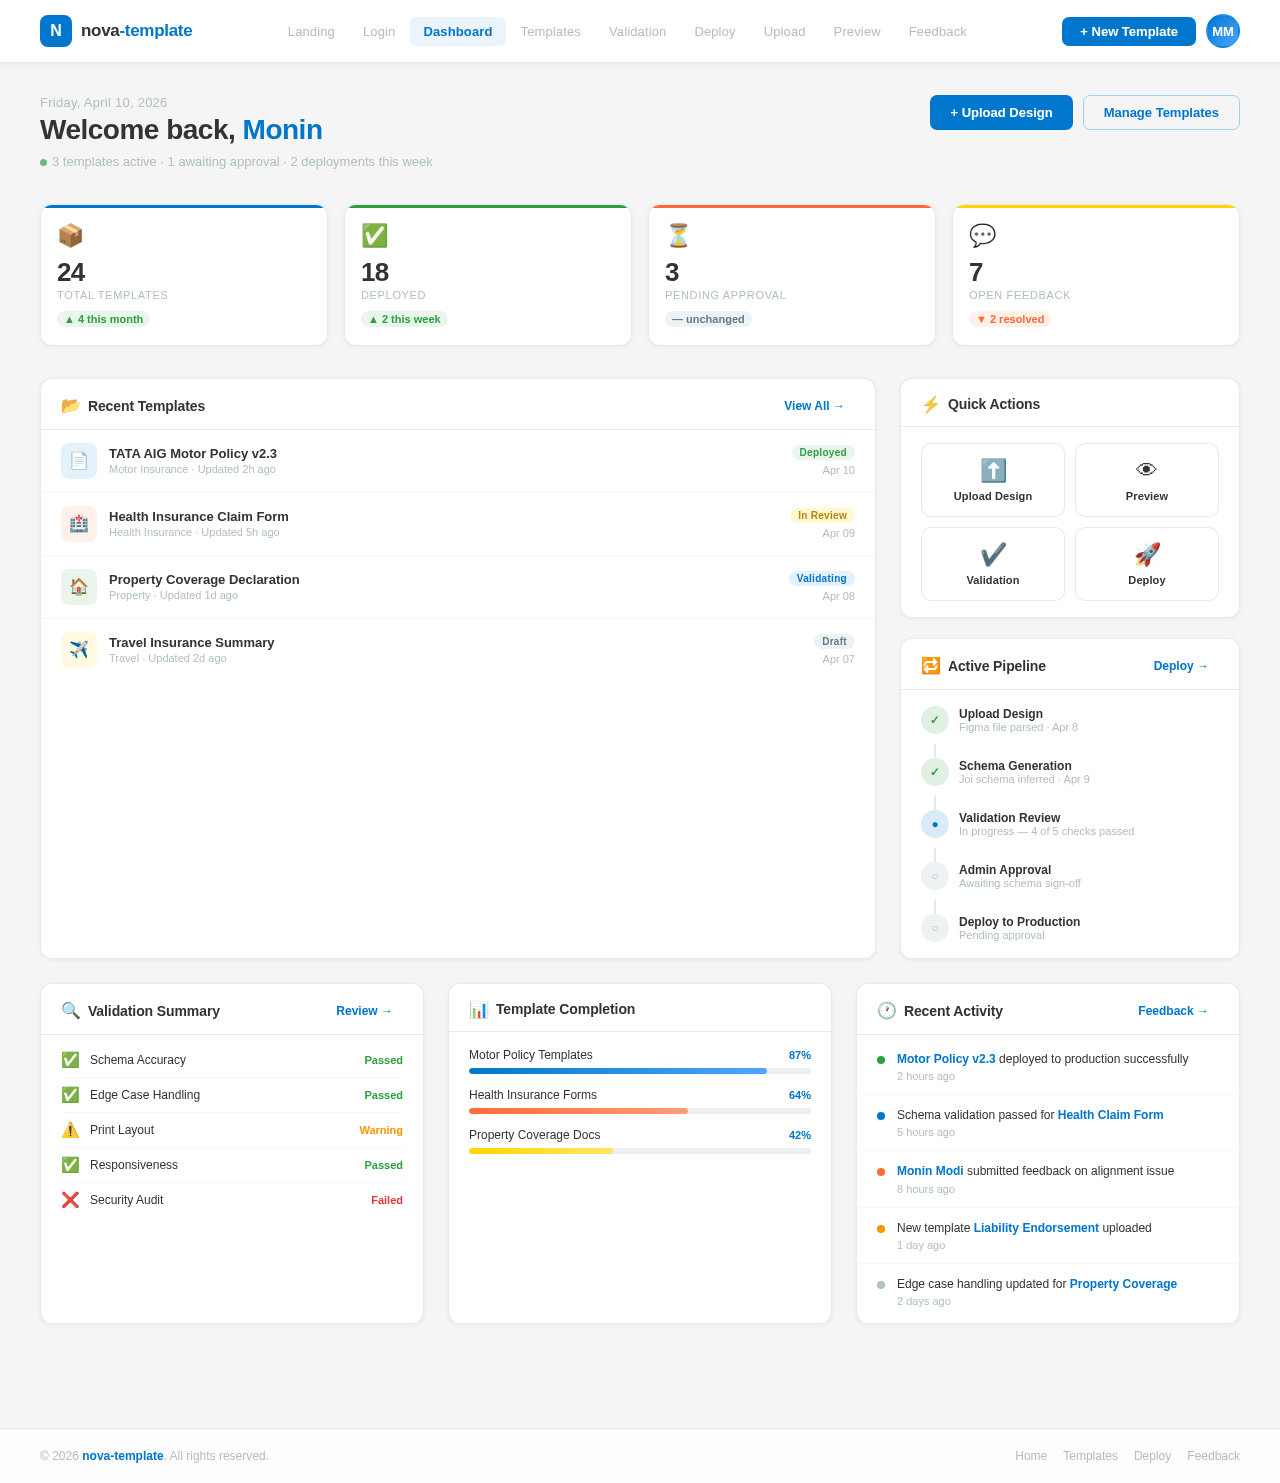
Task: Click the + Upload Design button
Action: pyautogui.click(x=1001, y=113)
